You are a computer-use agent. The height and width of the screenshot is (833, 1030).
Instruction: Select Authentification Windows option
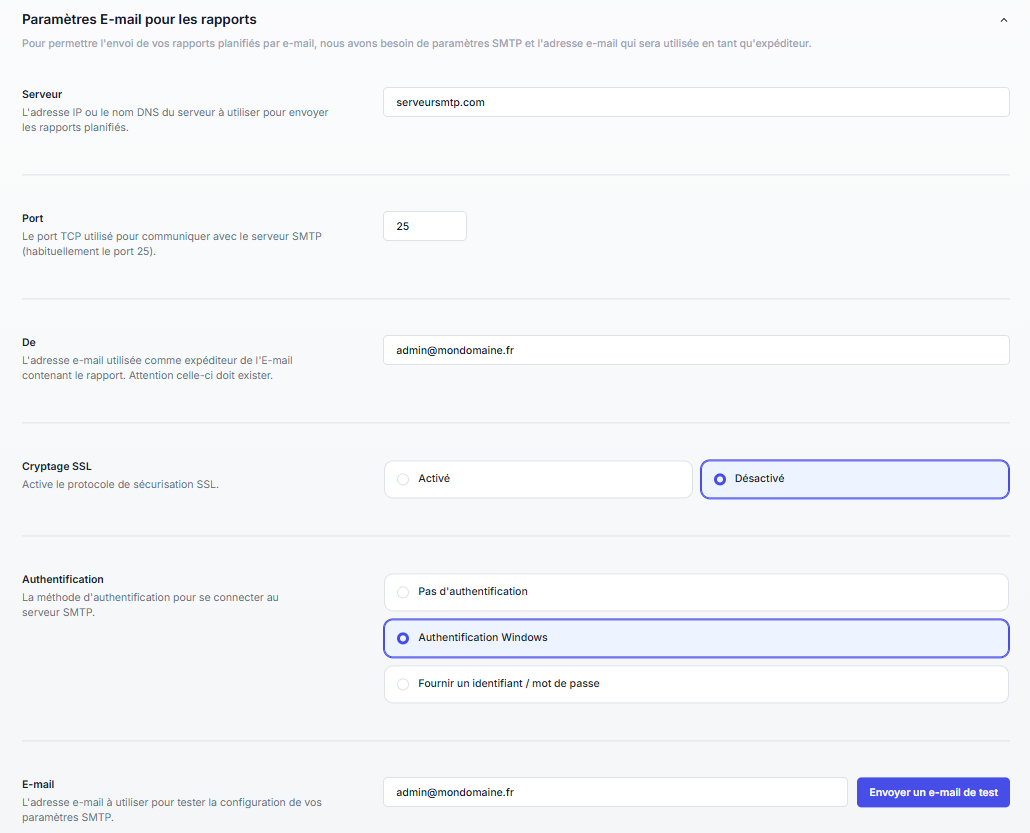[695, 638]
